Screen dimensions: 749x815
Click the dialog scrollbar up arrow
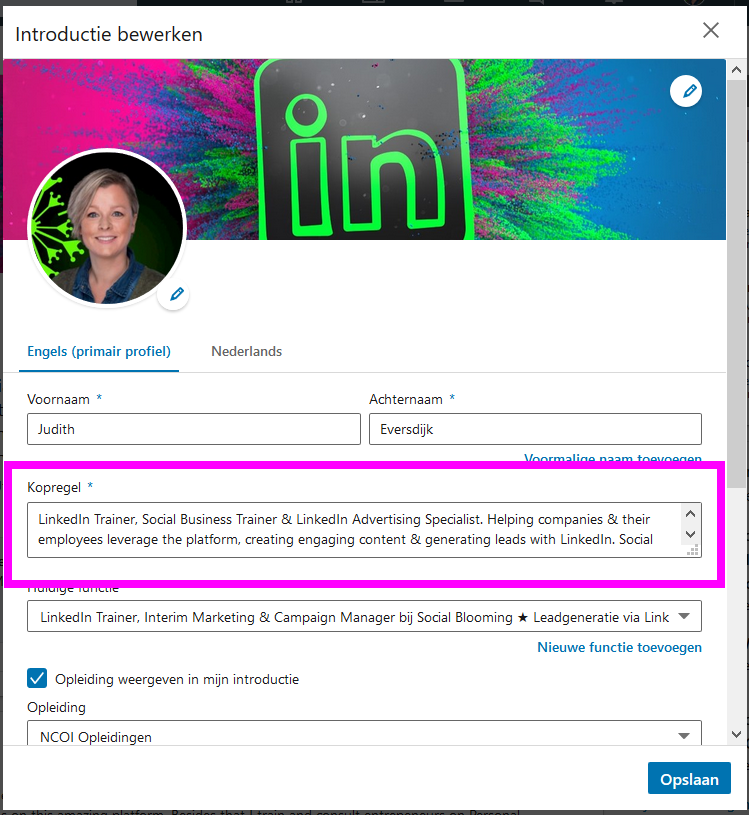click(736, 69)
